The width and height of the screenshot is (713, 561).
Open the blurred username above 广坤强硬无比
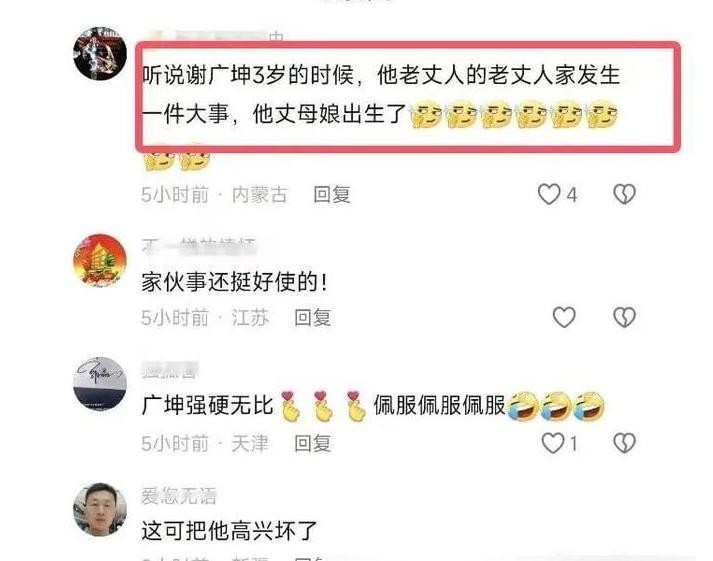[x=170, y=370]
